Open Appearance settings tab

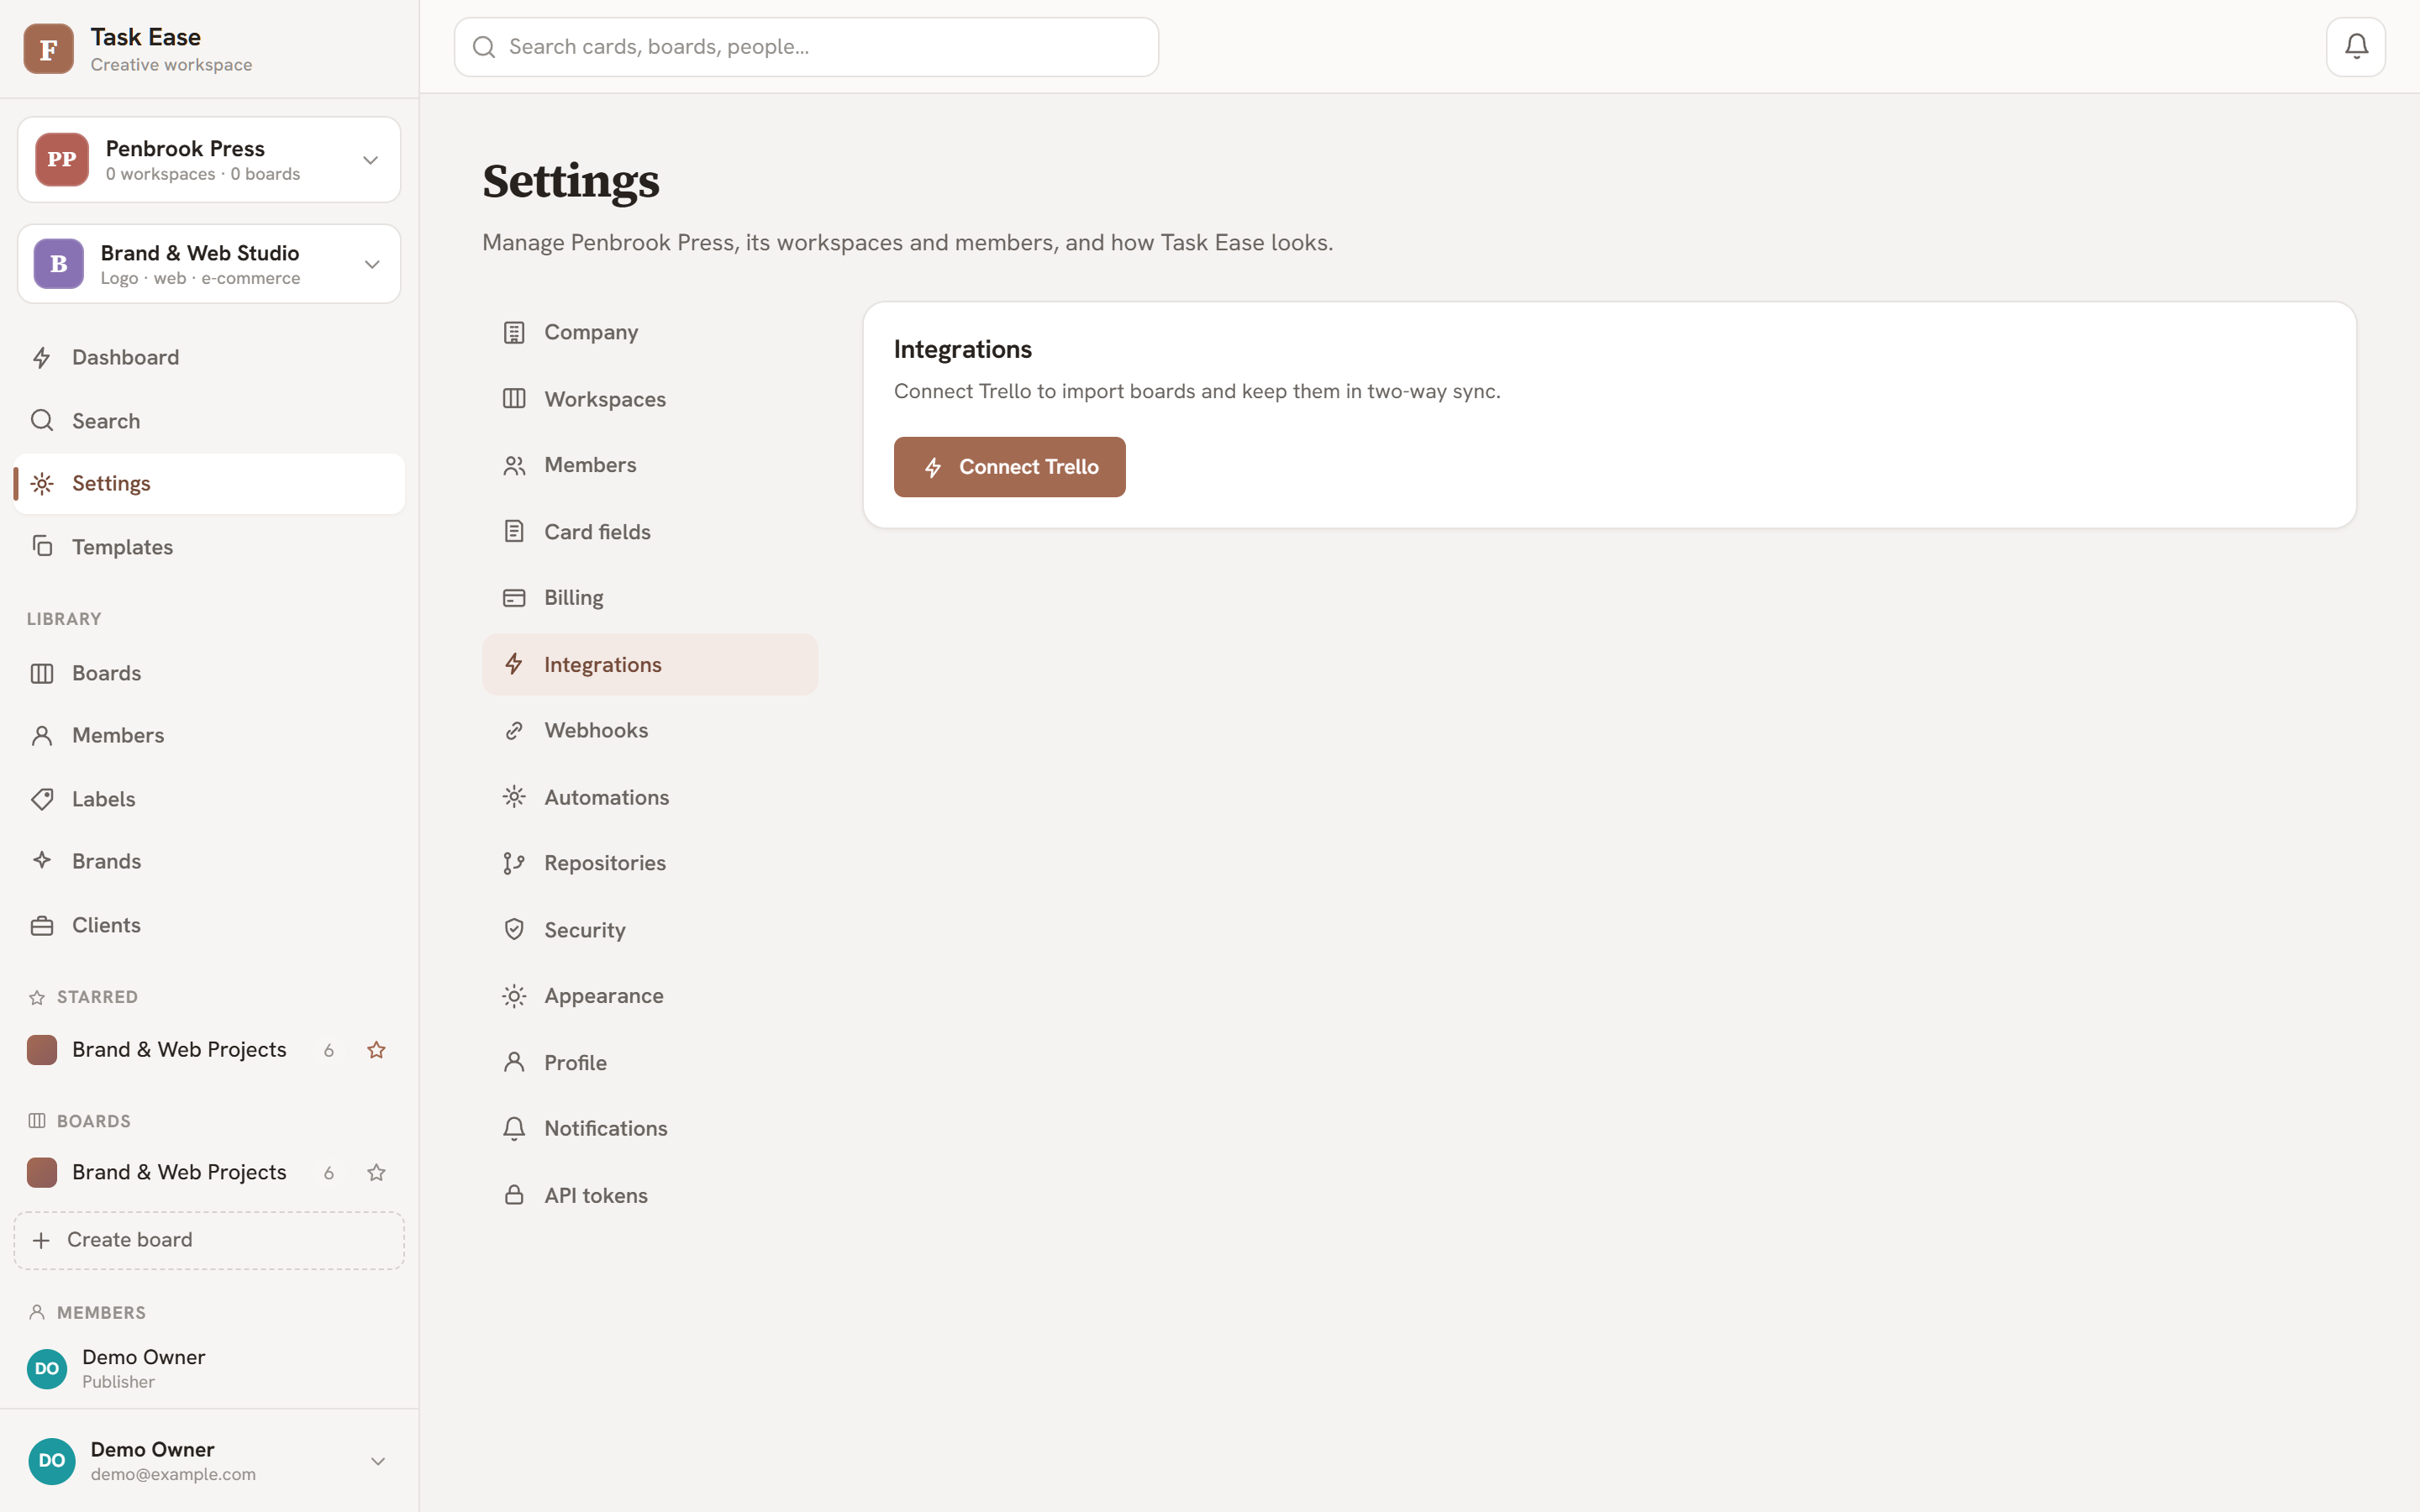click(x=650, y=996)
